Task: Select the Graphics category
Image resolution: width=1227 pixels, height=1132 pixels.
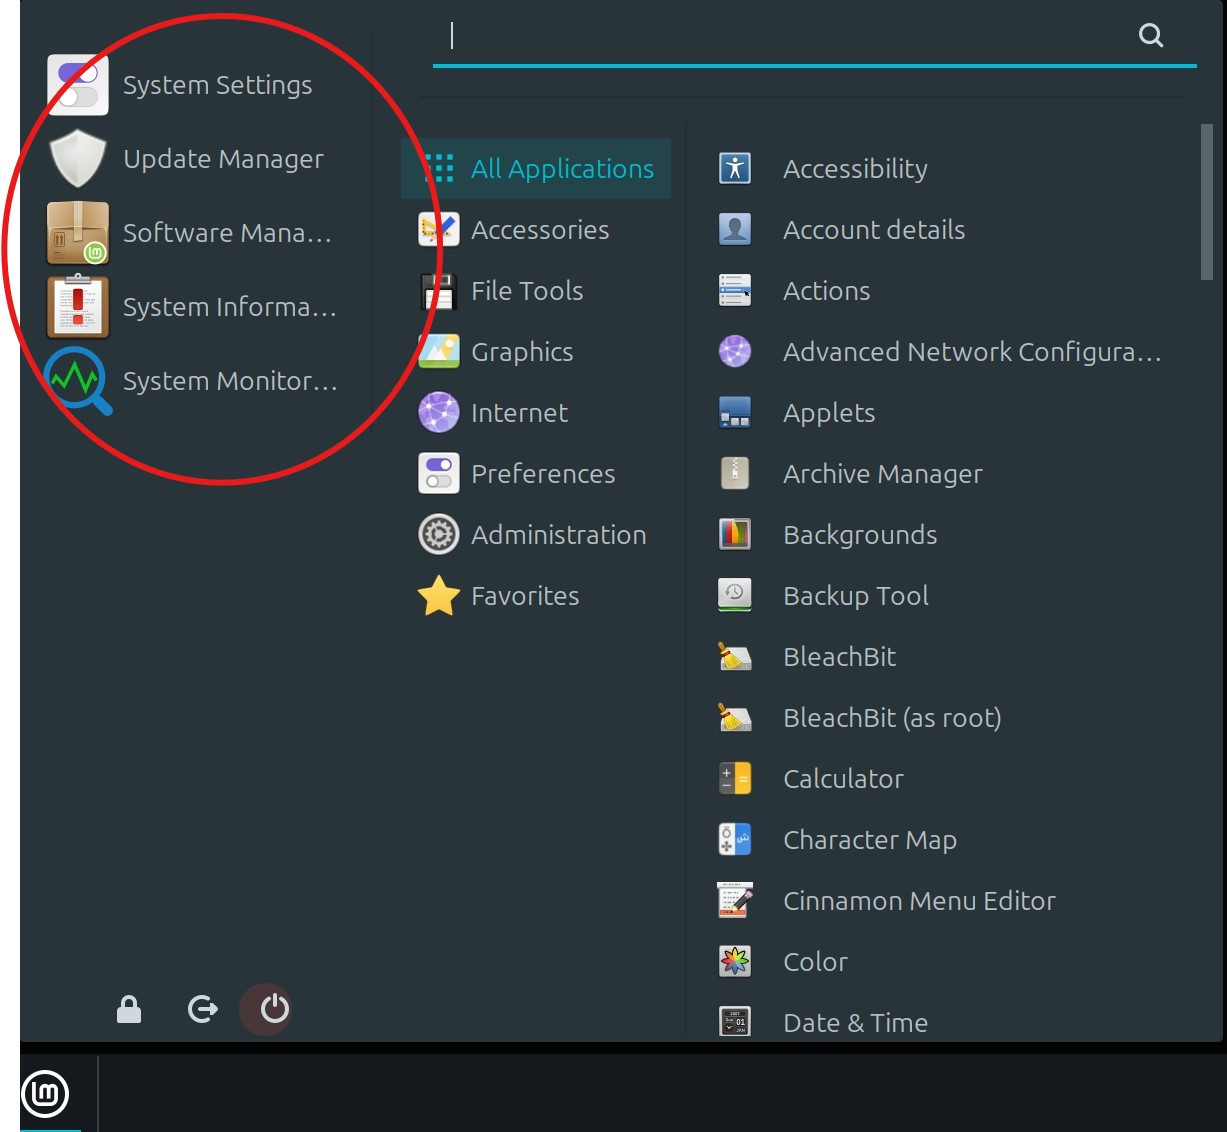Action: point(536,351)
